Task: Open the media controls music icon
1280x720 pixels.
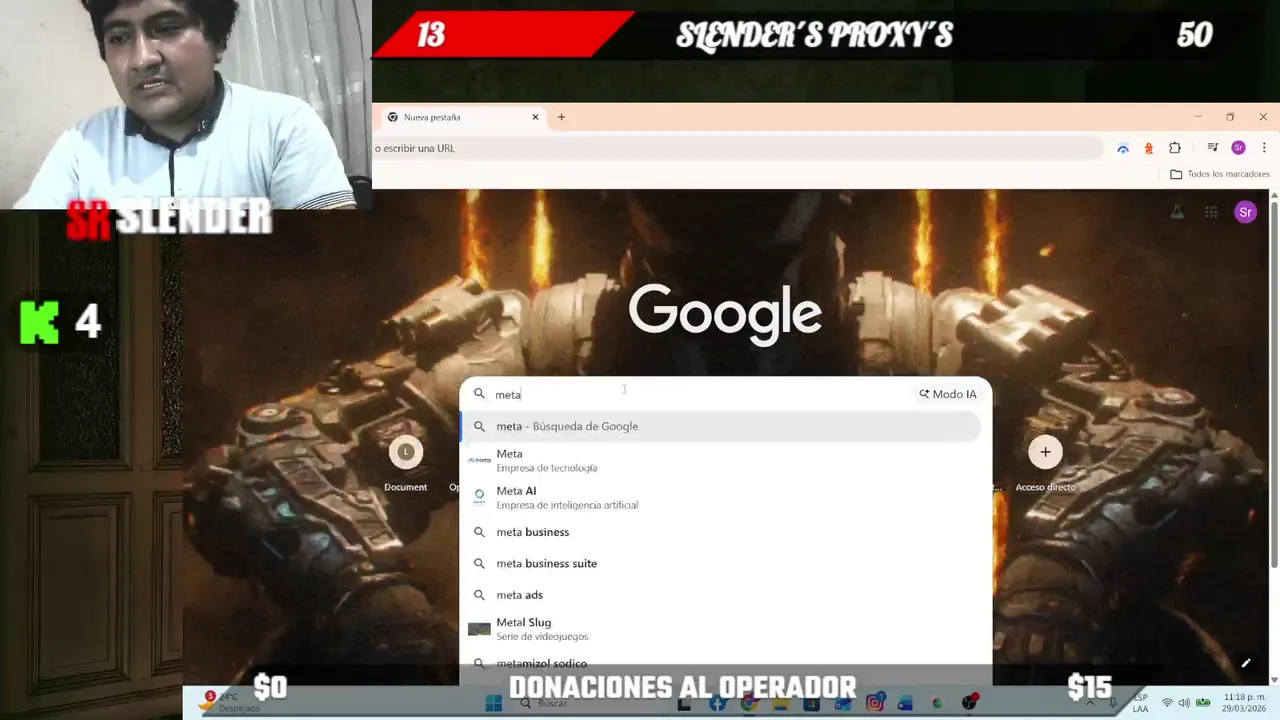Action: pos(1212,148)
